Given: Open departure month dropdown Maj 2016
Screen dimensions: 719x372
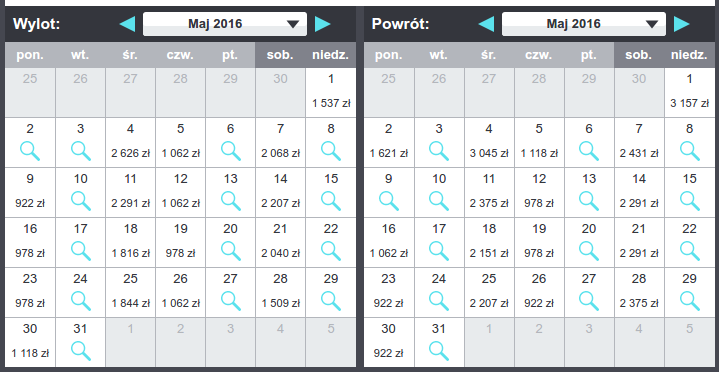Looking at the screenshot, I should [x=225, y=24].
